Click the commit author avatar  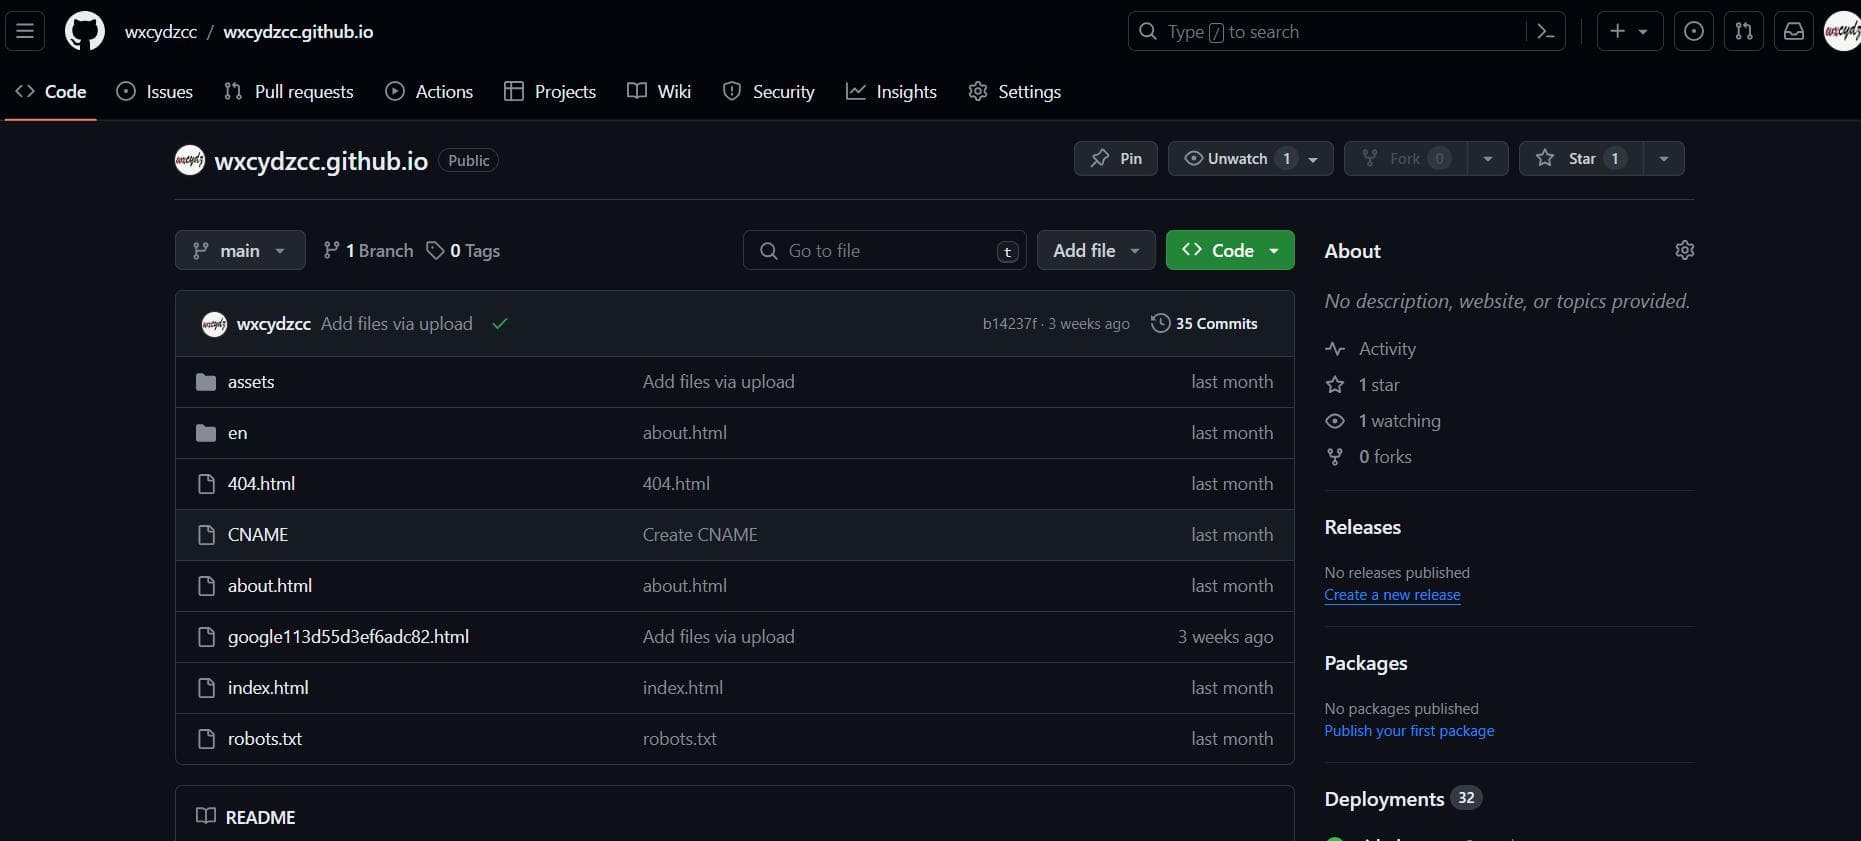point(214,324)
